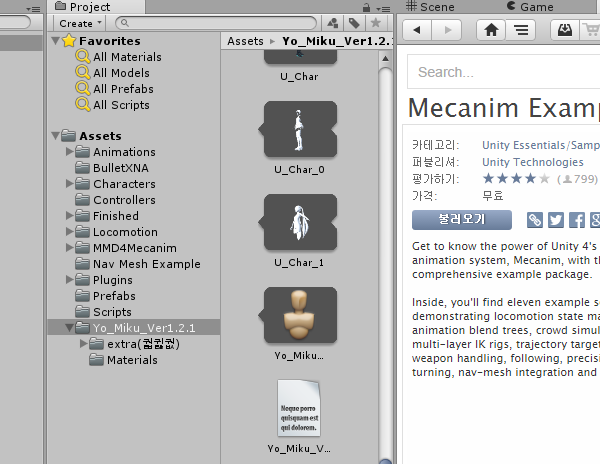Share package on Twitter

[556, 220]
